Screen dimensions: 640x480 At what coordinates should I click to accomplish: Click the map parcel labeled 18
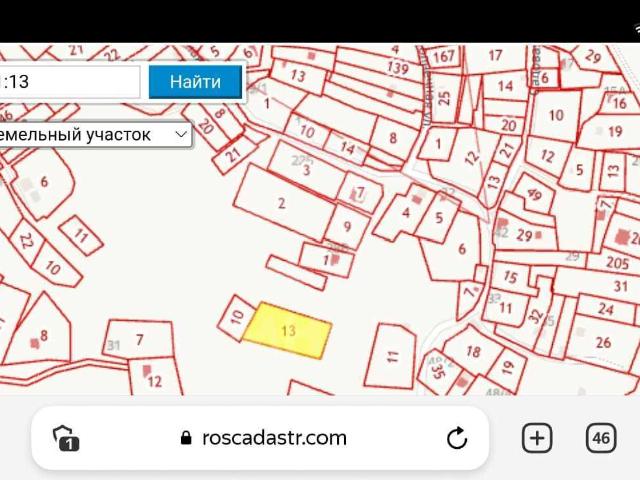(472, 352)
